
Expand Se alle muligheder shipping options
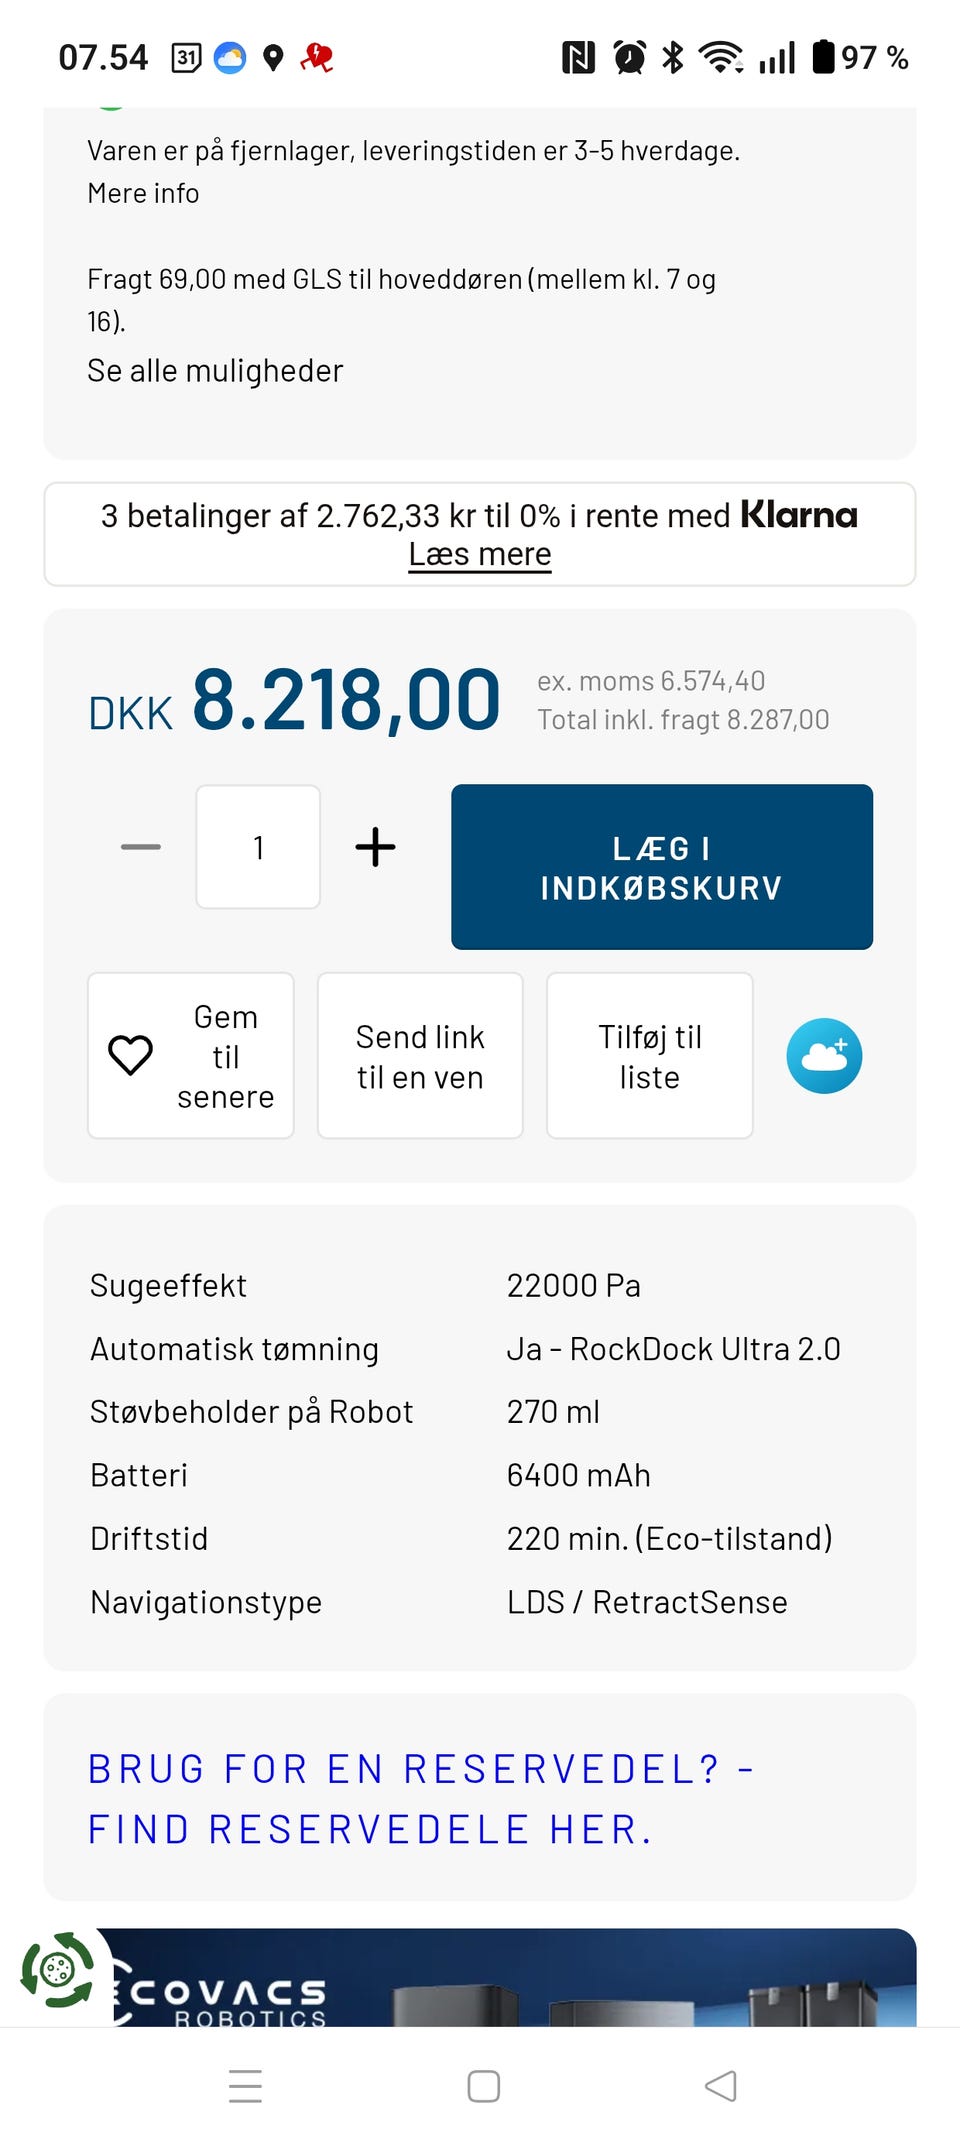pyautogui.click(x=215, y=371)
